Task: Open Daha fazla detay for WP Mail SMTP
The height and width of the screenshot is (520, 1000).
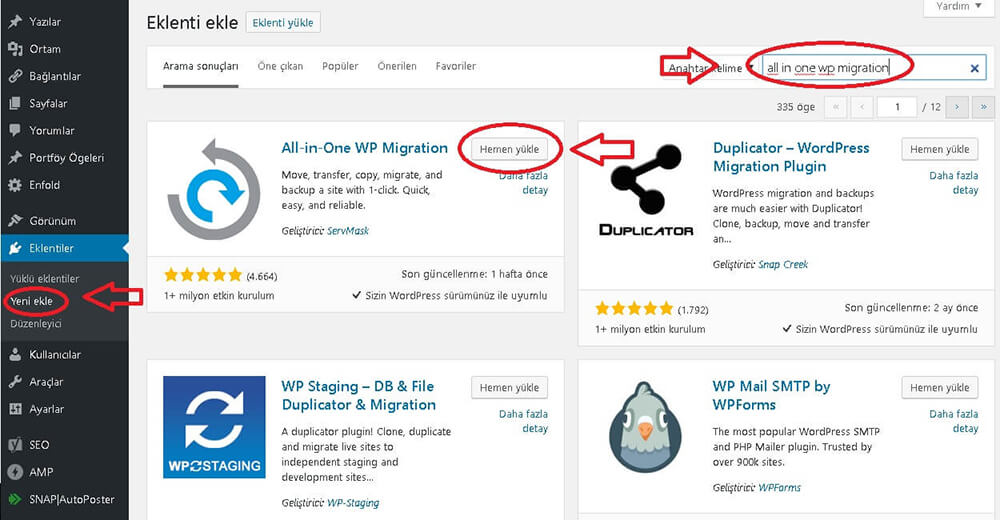Action: 953,422
